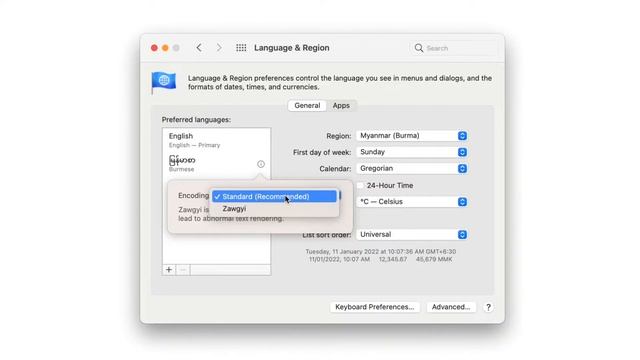The height and width of the screenshot is (360, 640).
Task: Select Burmese in preferred languages
Action: pos(216,163)
